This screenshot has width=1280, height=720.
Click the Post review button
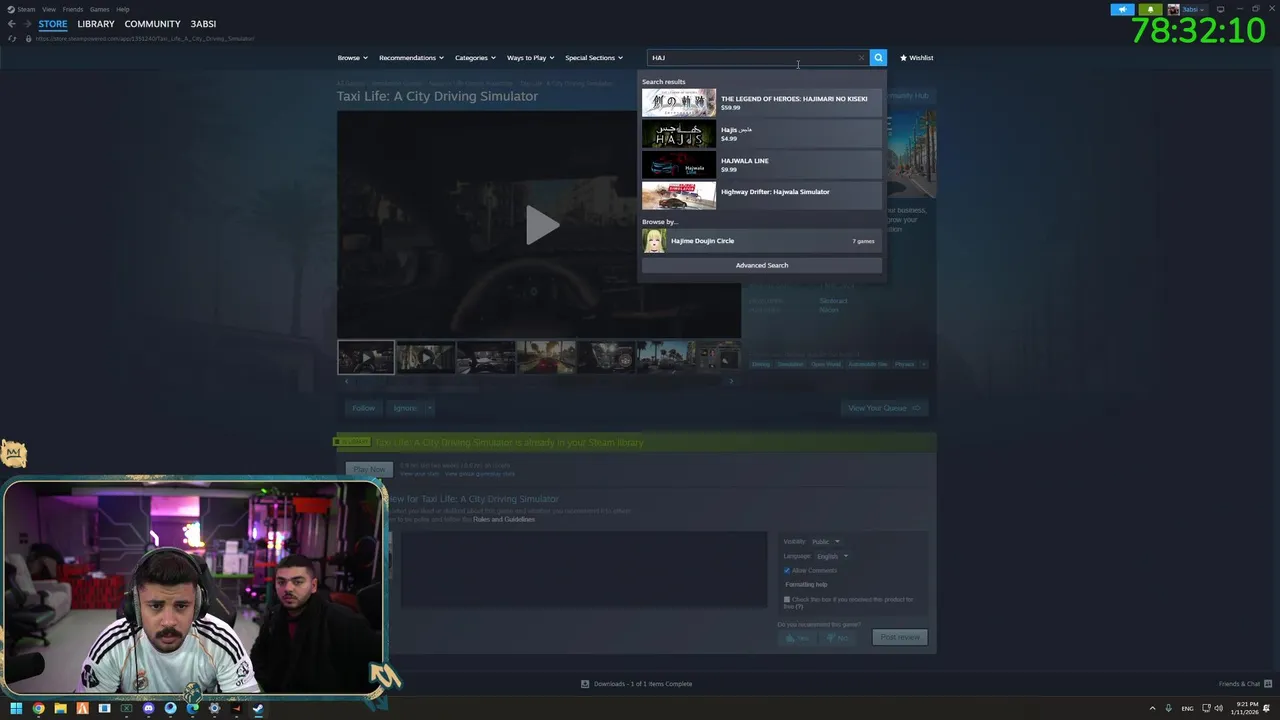(x=900, y=637)
